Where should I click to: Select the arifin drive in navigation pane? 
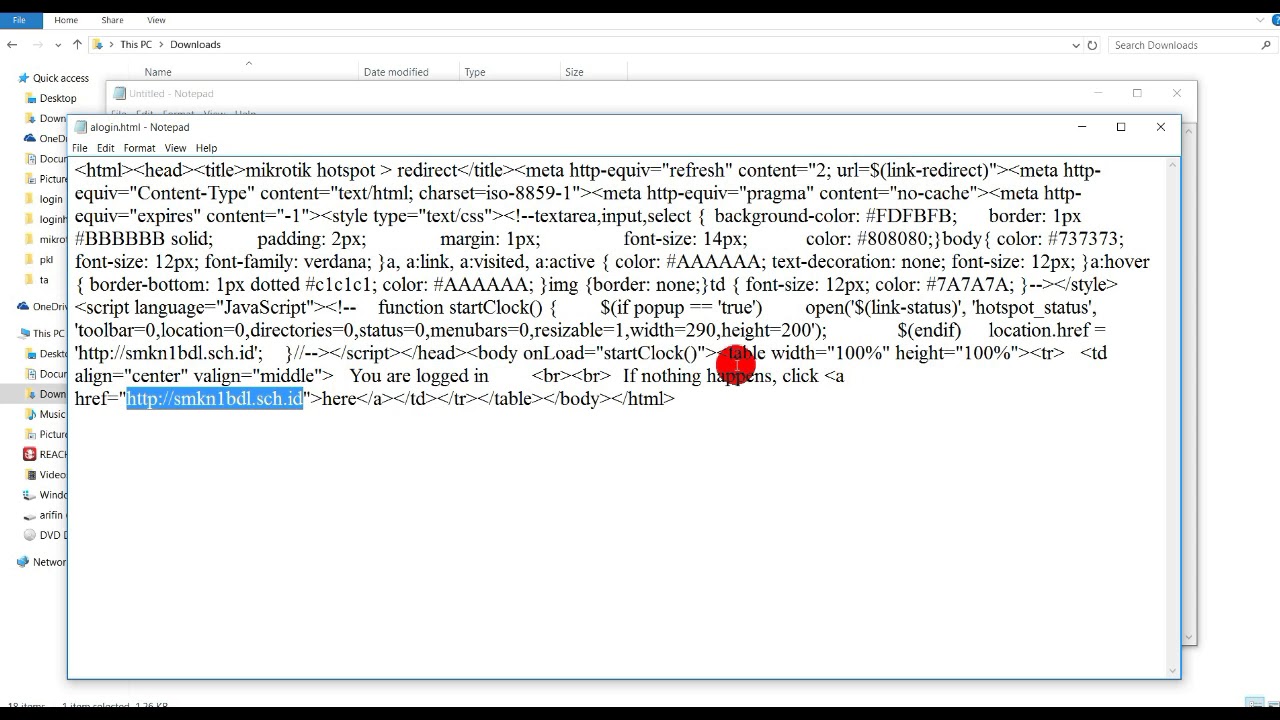pyautogui.click(x=50, y=515)
